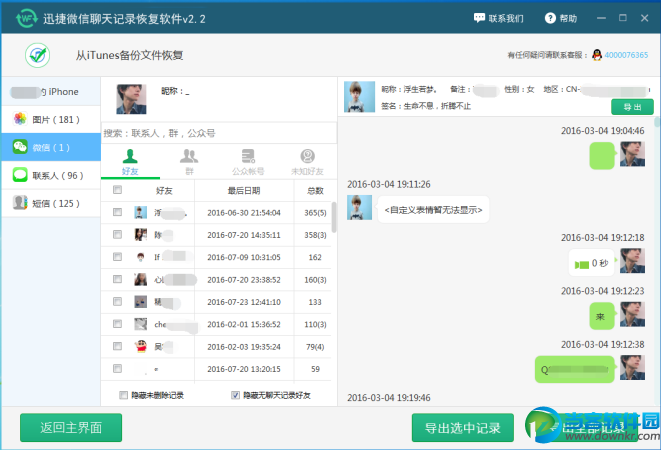Open the 图片 (181) category
This screenshot has width=661, height=450.
51,119
